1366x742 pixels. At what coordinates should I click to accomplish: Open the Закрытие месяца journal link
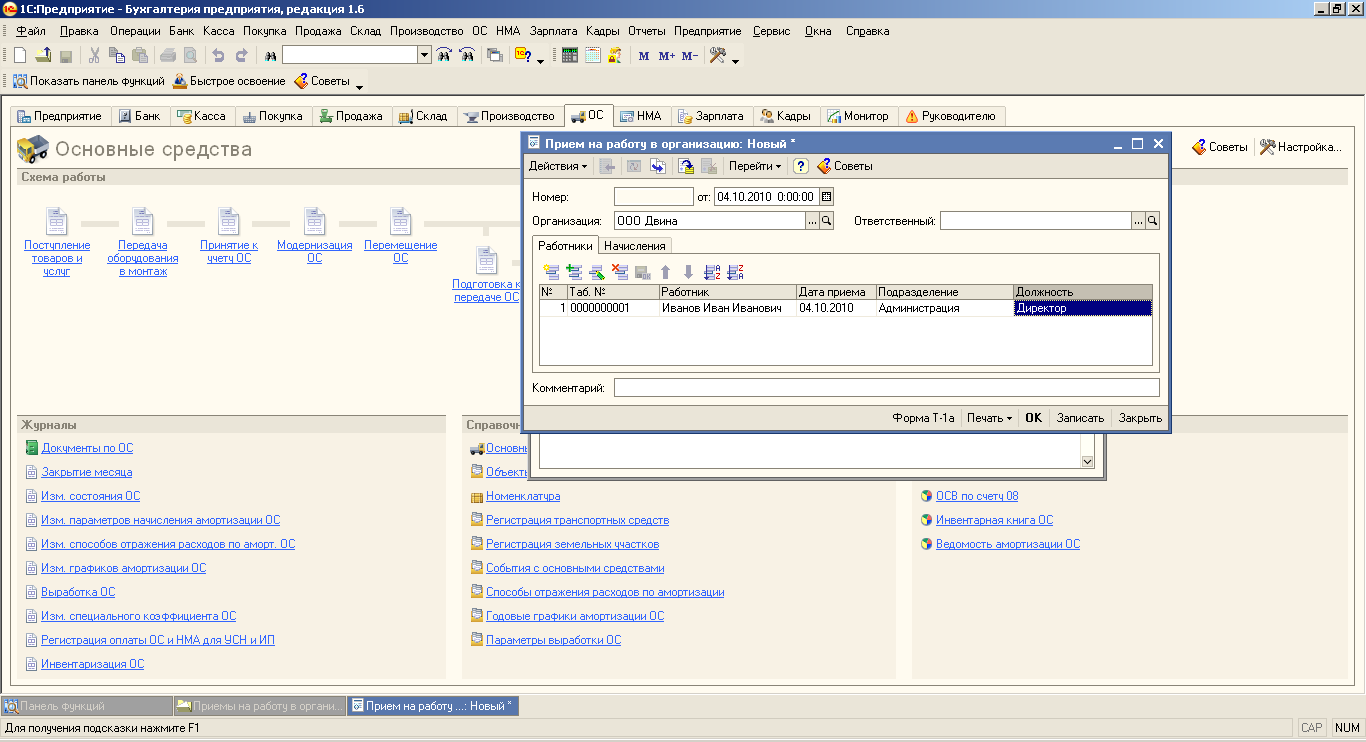coord(87,472)
